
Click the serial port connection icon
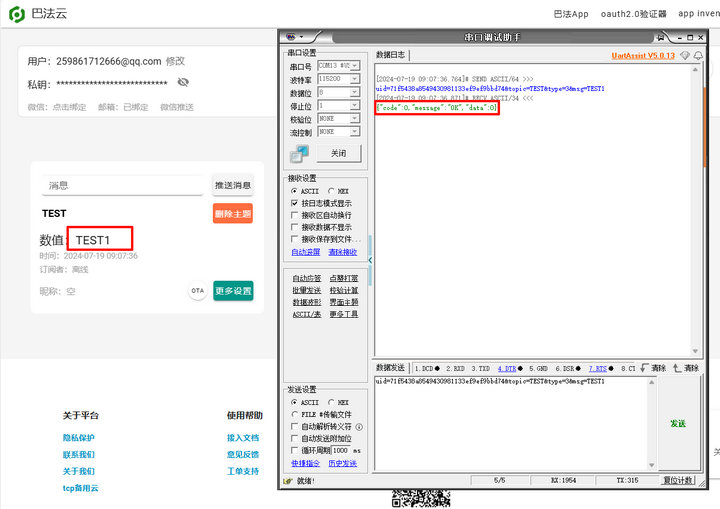(x=300, y=154)
